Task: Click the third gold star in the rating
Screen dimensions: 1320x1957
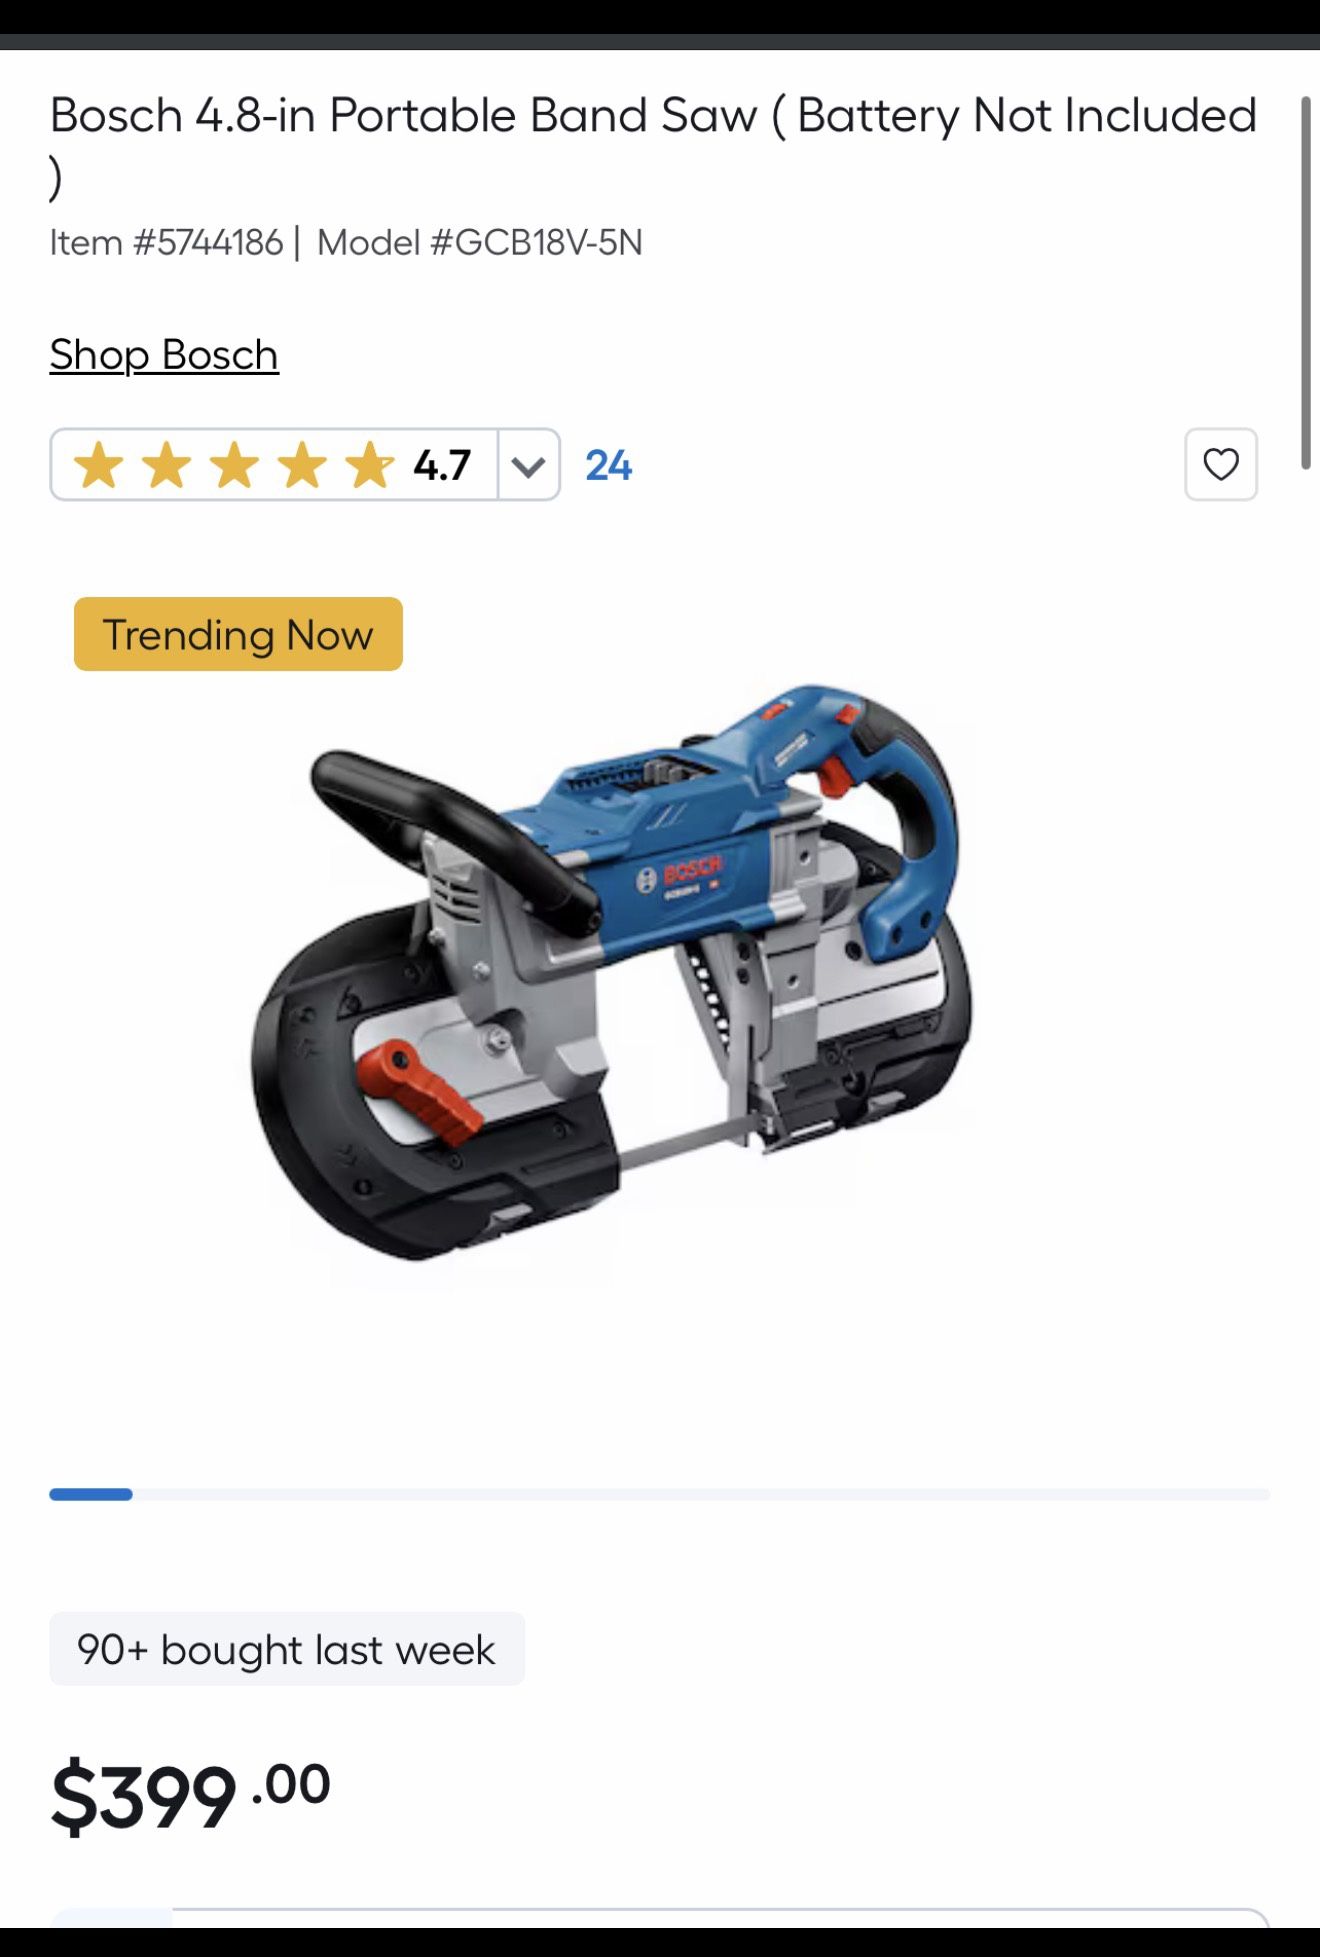Action: (x=234, y=466)
